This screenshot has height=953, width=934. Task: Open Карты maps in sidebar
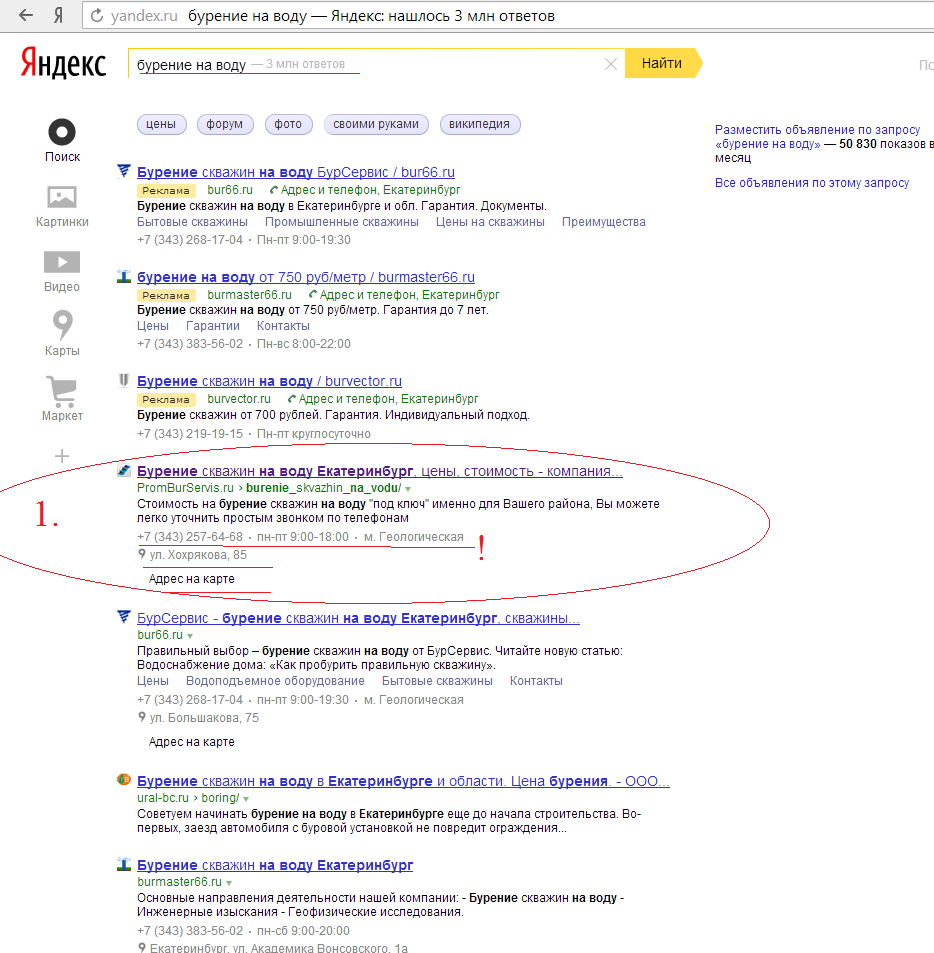click(62, 333)
